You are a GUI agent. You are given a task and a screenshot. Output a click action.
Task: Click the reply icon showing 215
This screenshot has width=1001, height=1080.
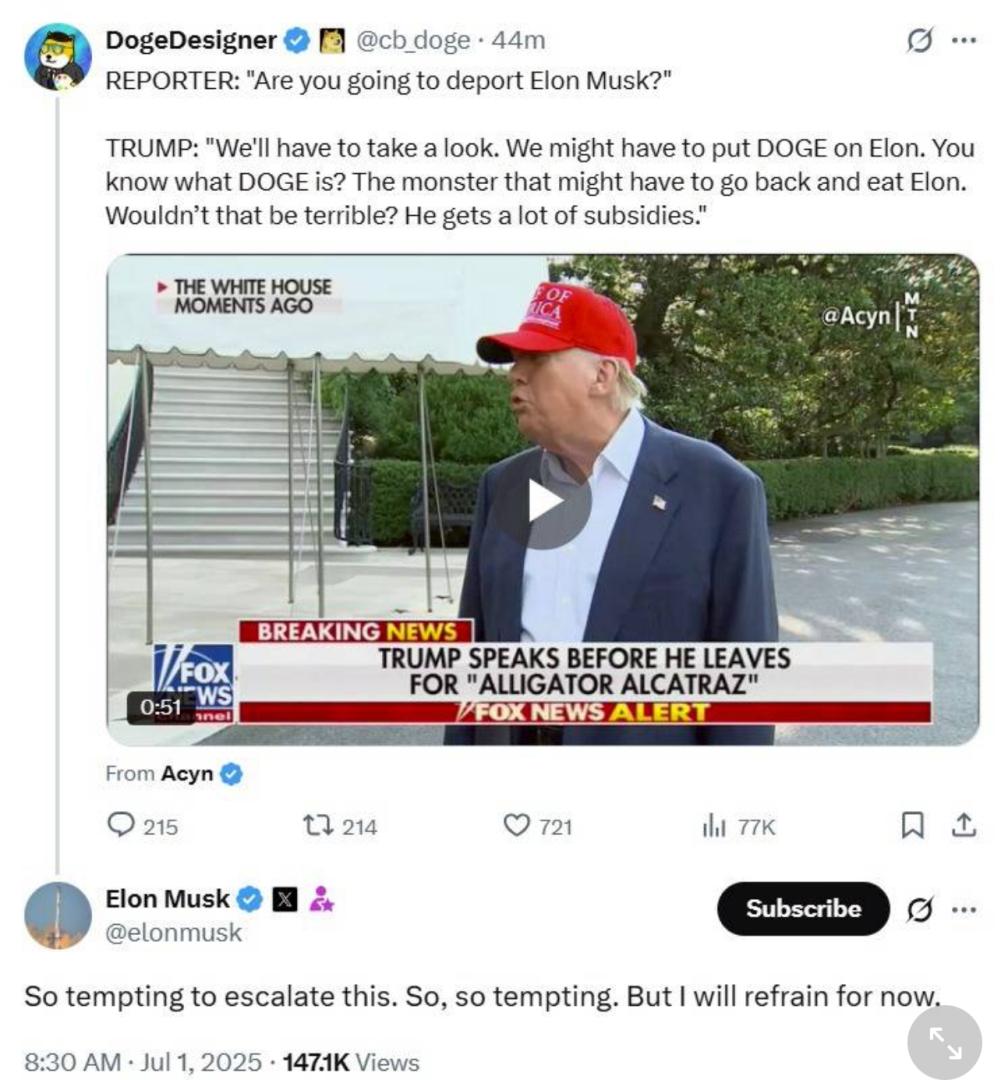pos(121,824)
